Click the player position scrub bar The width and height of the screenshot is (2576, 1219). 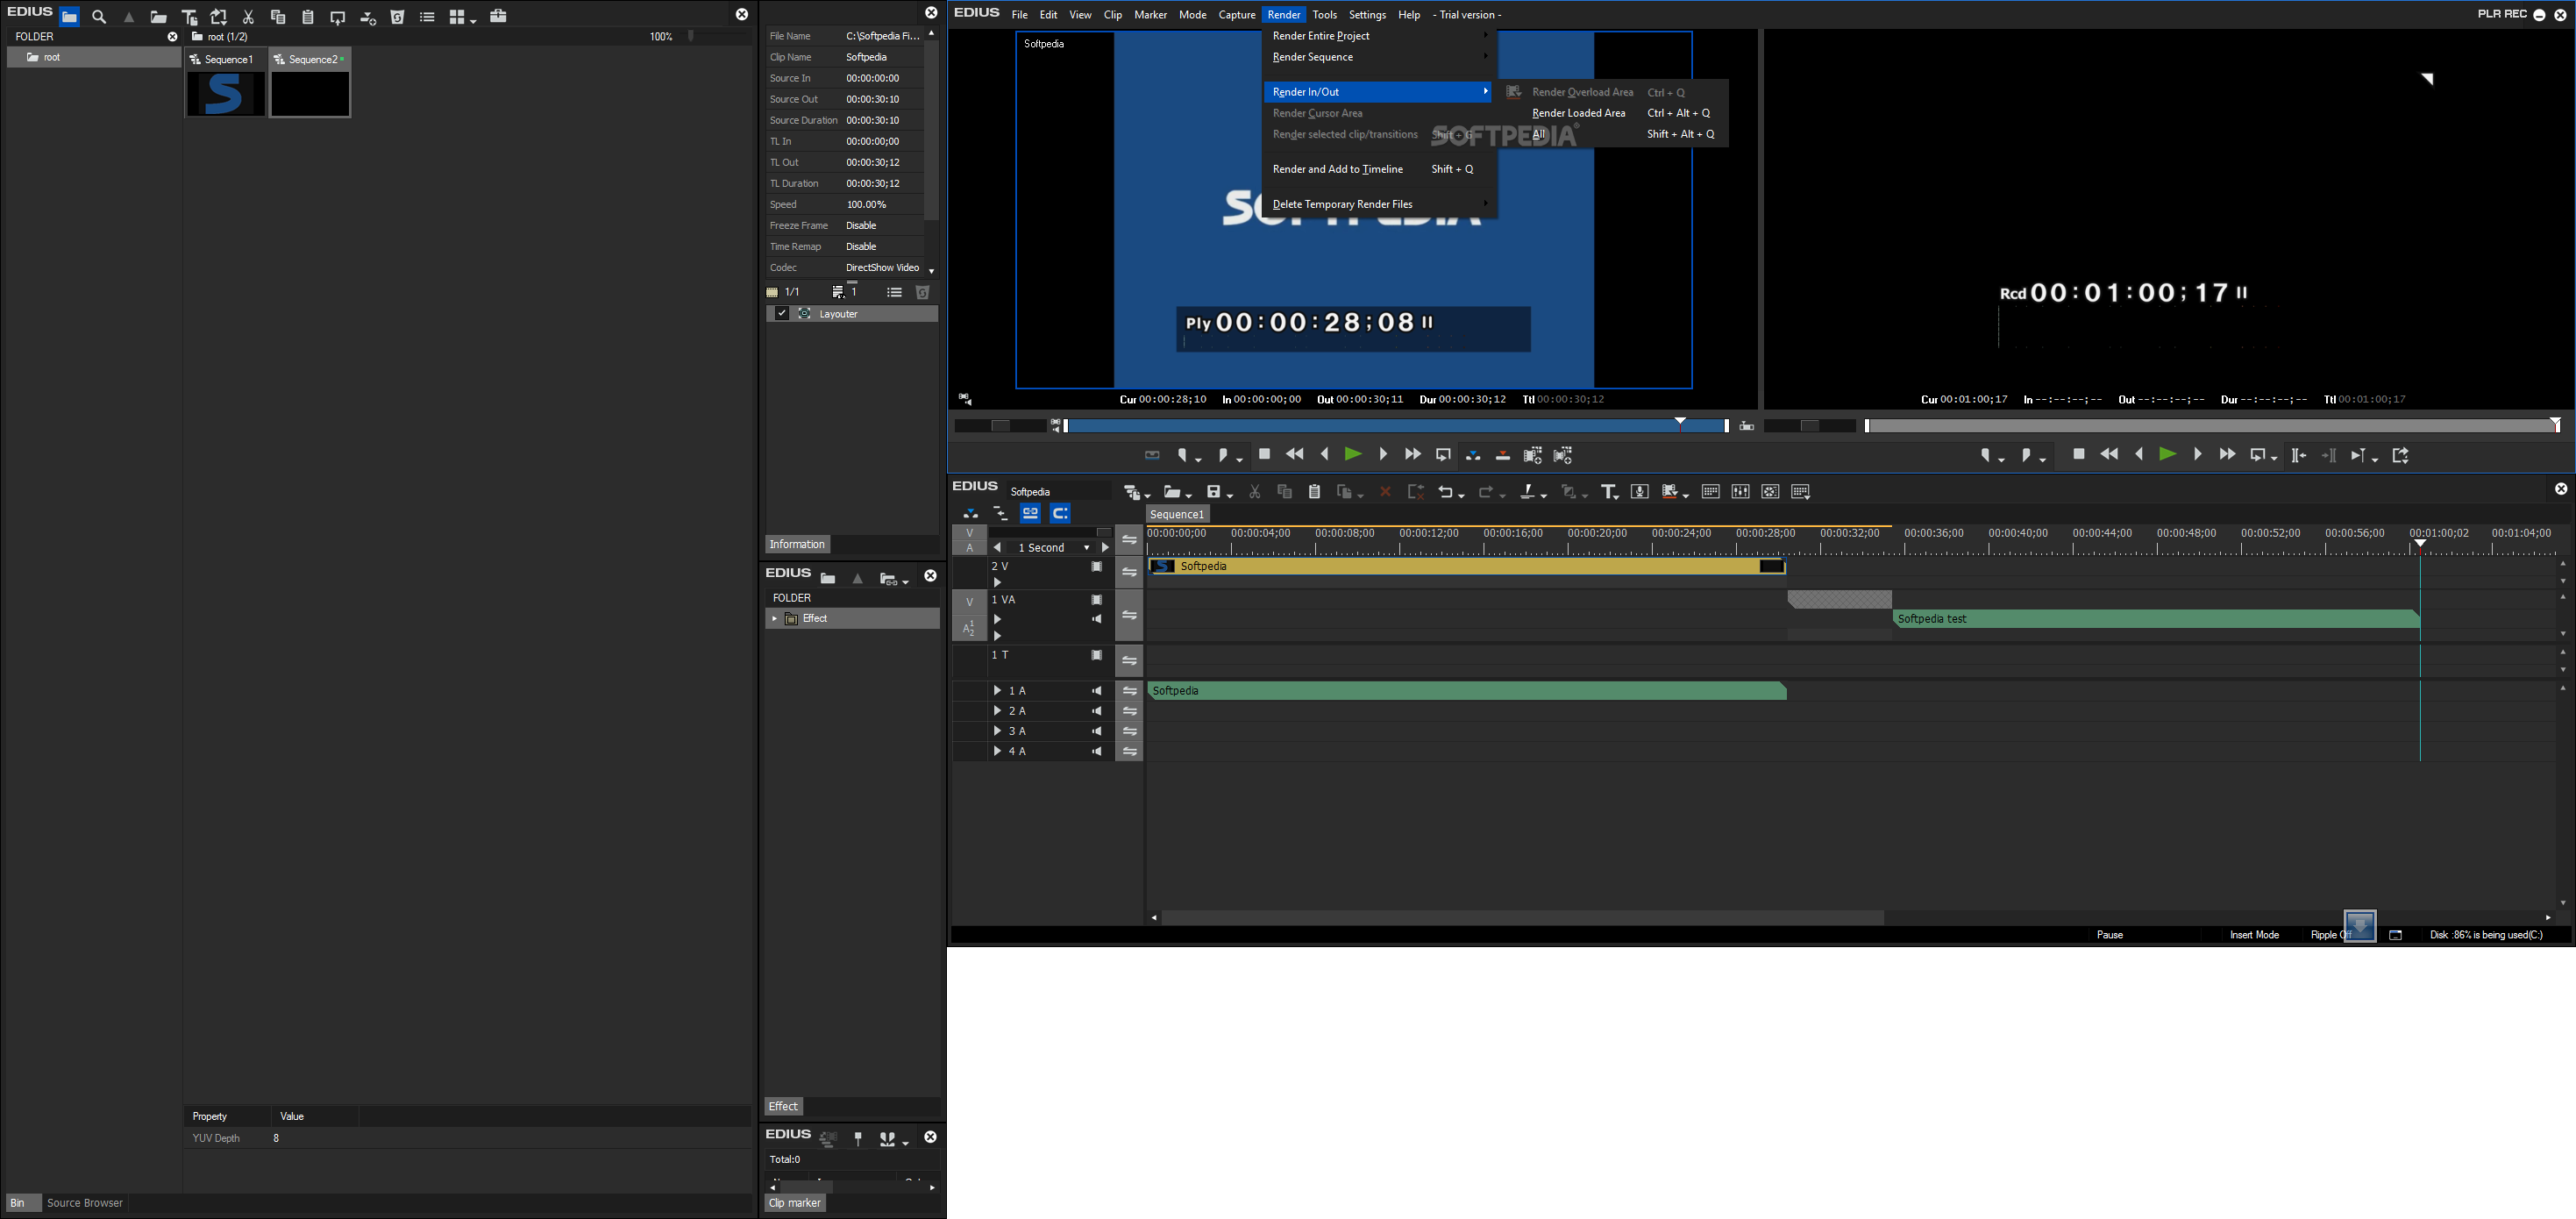(x=1396, y=426)
